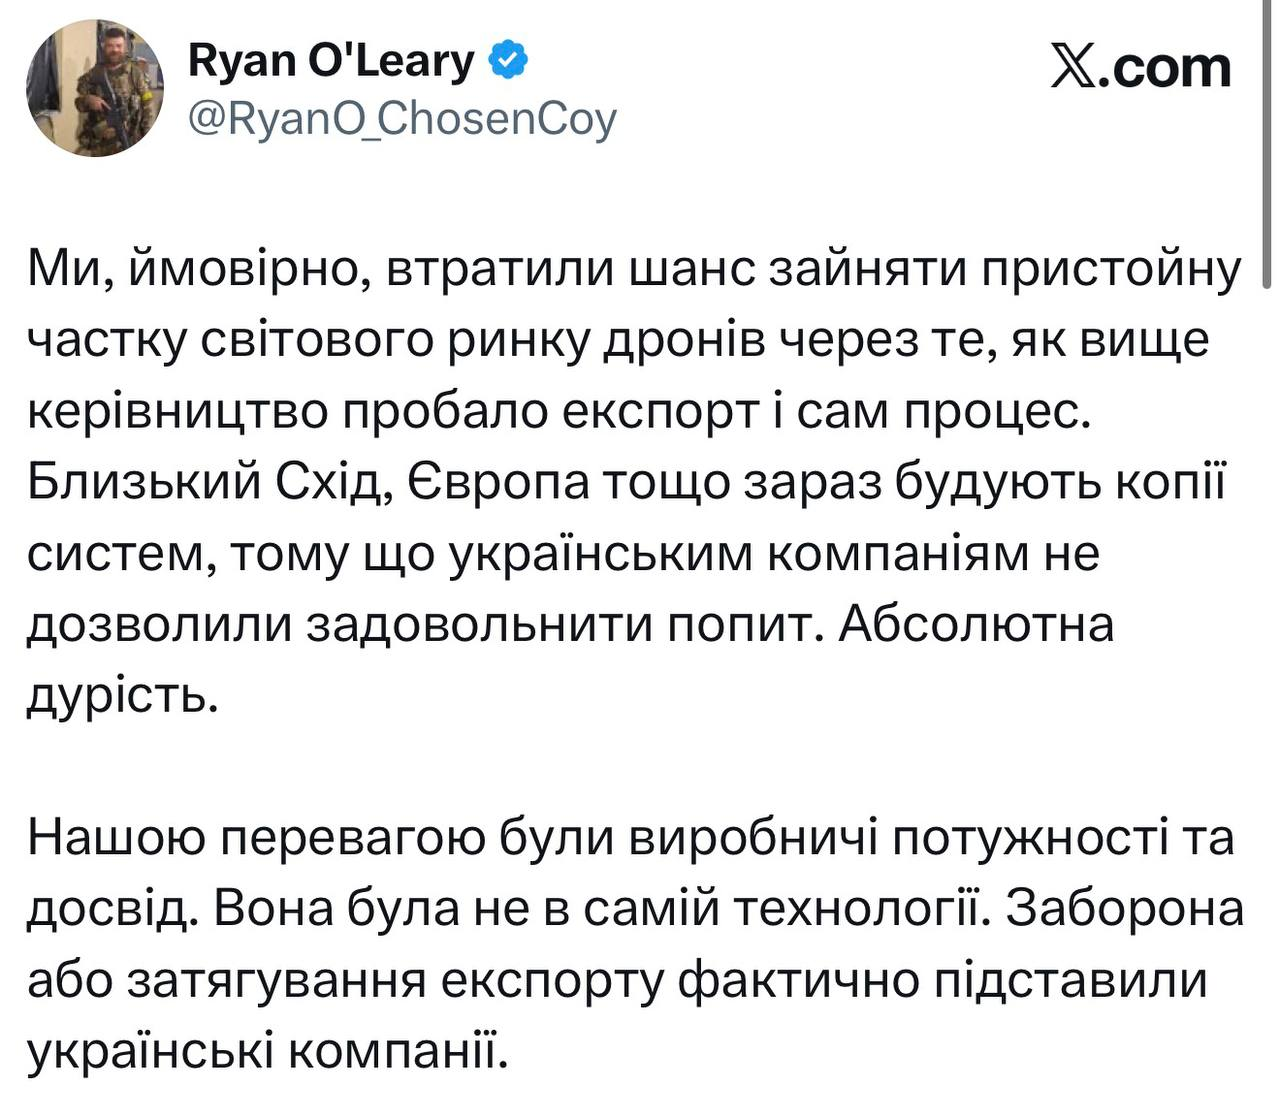Open the @RyanO_ChosenCoy handle link
This screenshot has width=1280, height=1118.
(402, 119)
